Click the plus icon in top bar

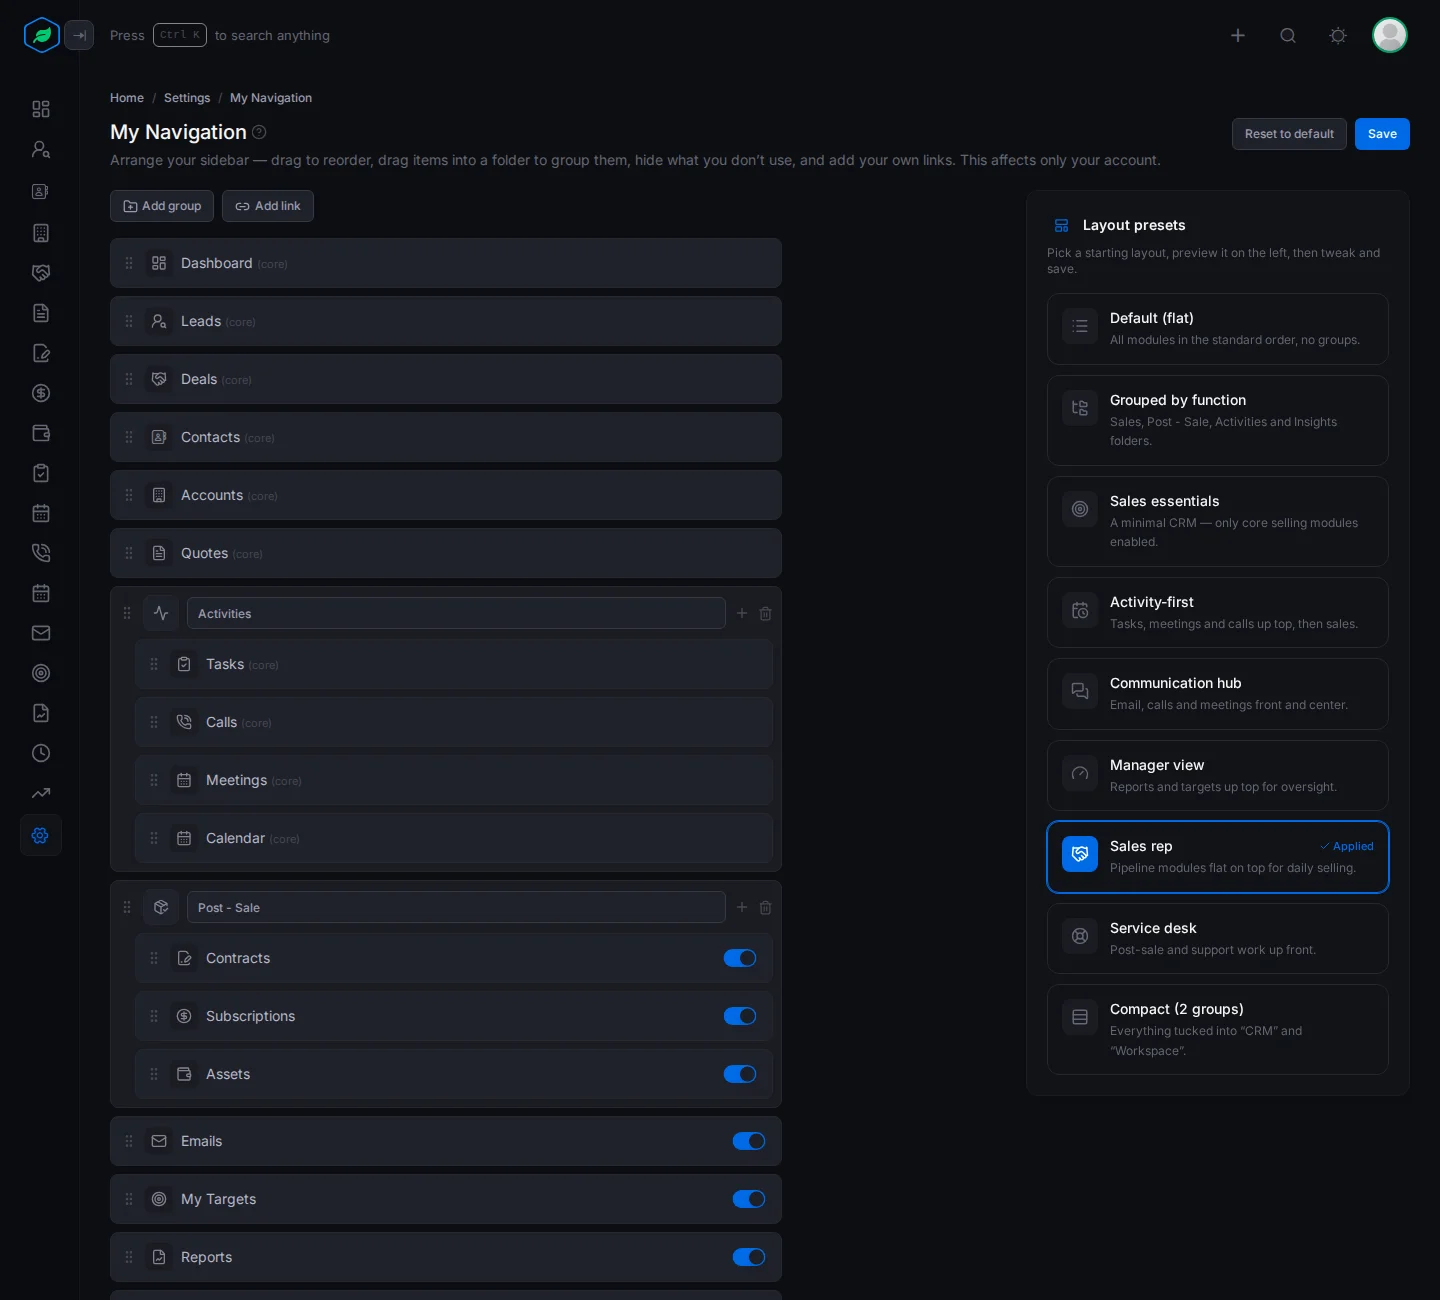(x=1238, y=35)
